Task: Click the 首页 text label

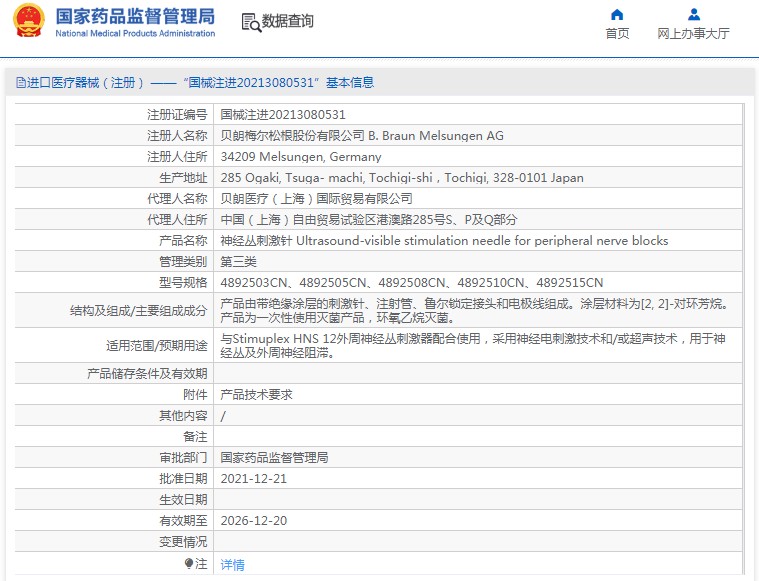Action: click(617, 33)
